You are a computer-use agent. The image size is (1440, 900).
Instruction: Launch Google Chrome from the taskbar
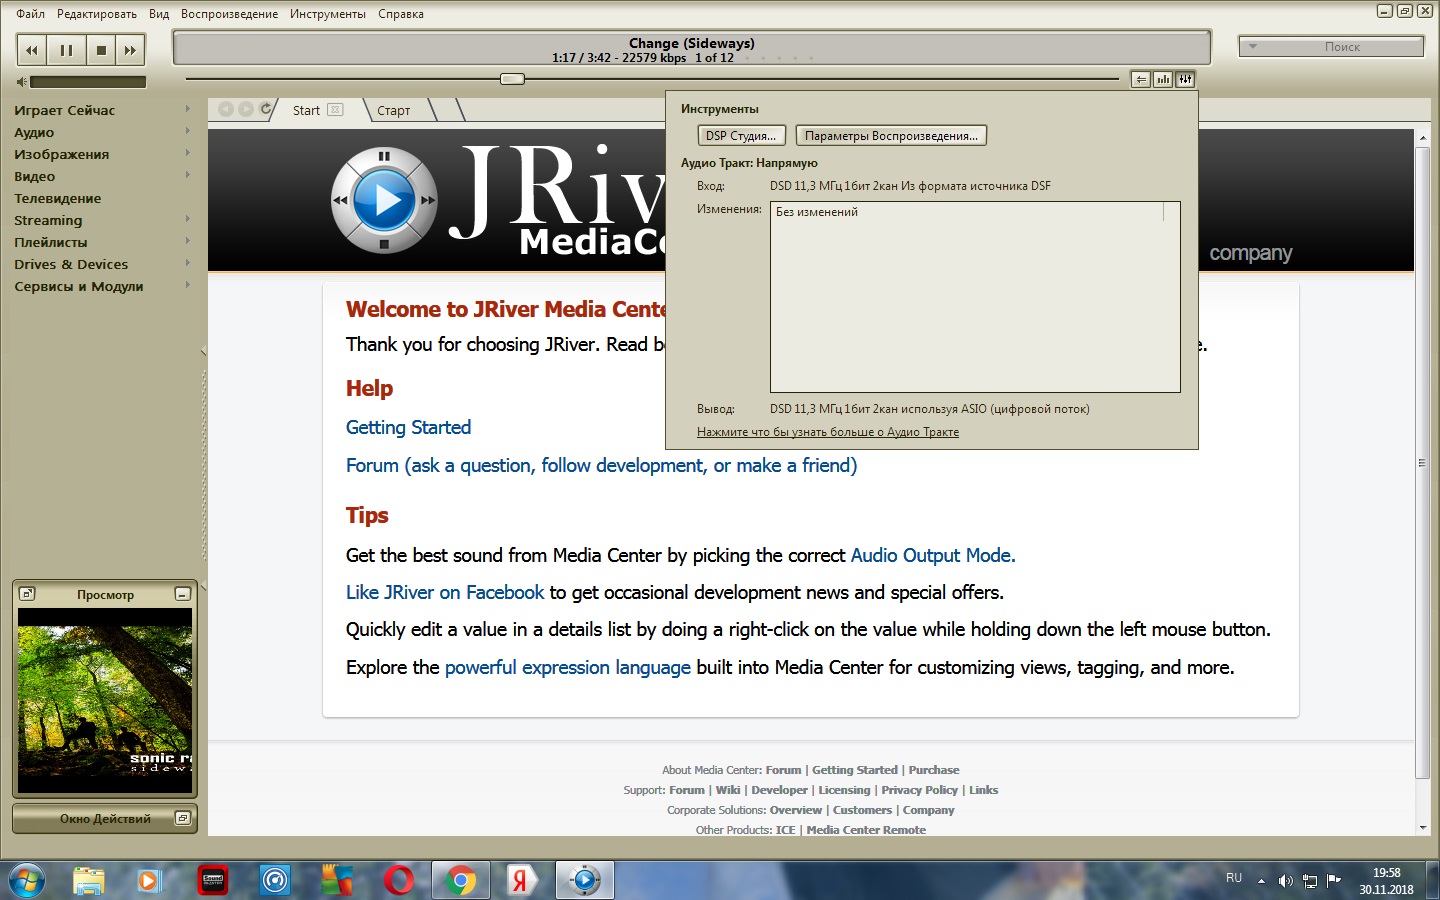461,880
